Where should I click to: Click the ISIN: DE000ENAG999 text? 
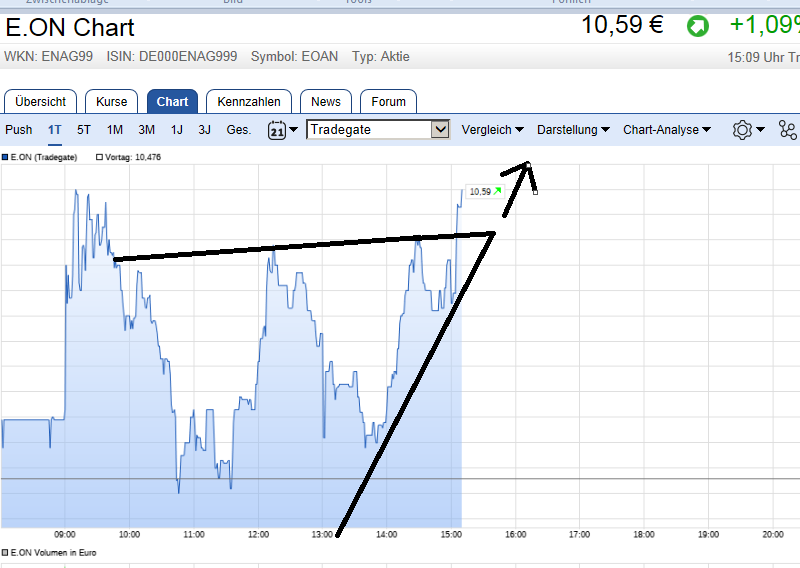point(171,56)
